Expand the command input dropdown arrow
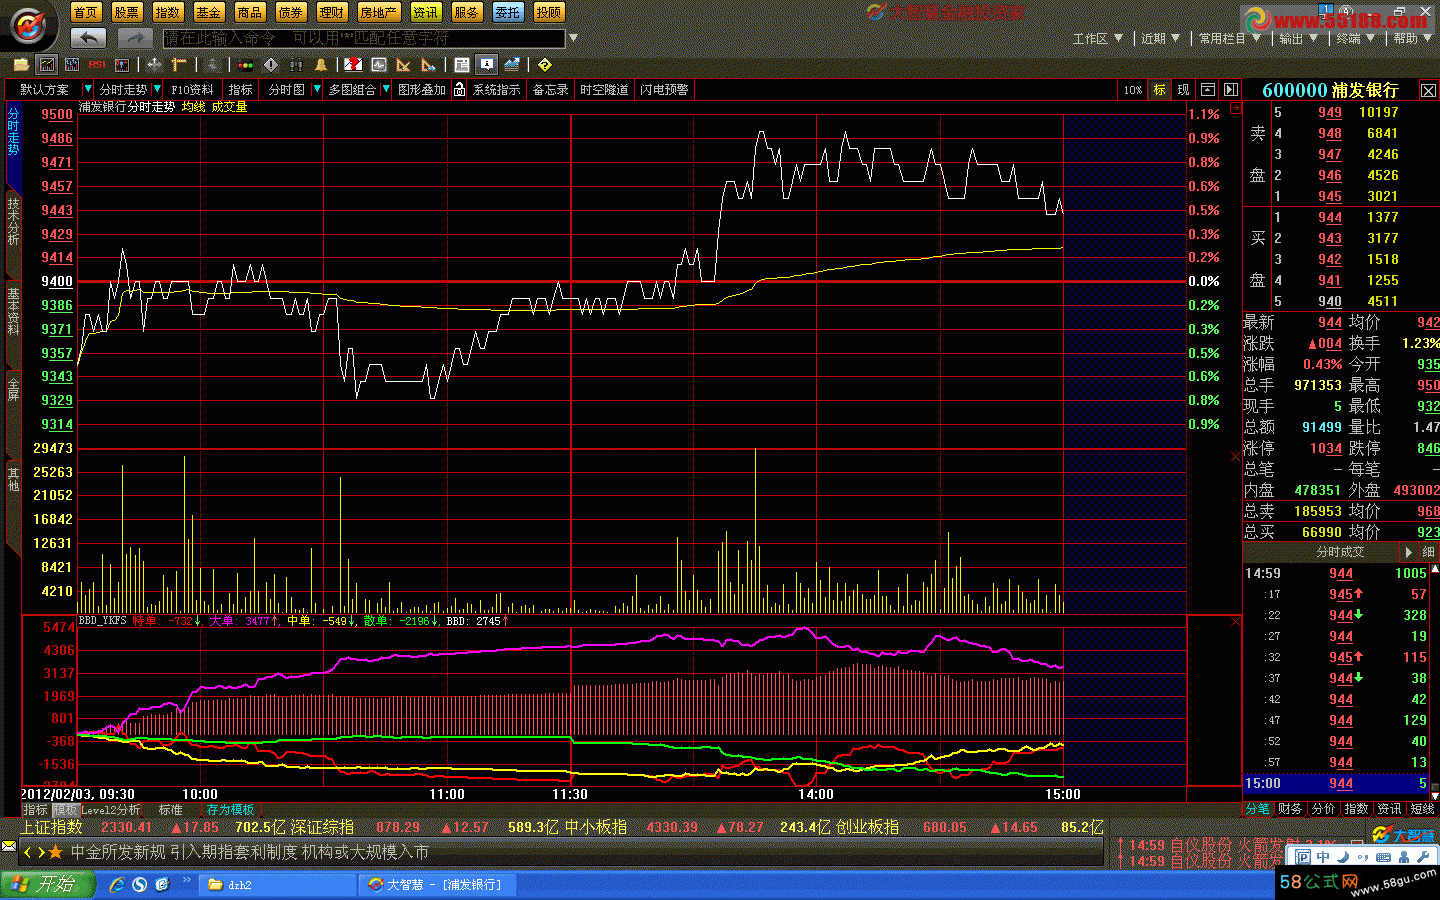 coord(573,38)
